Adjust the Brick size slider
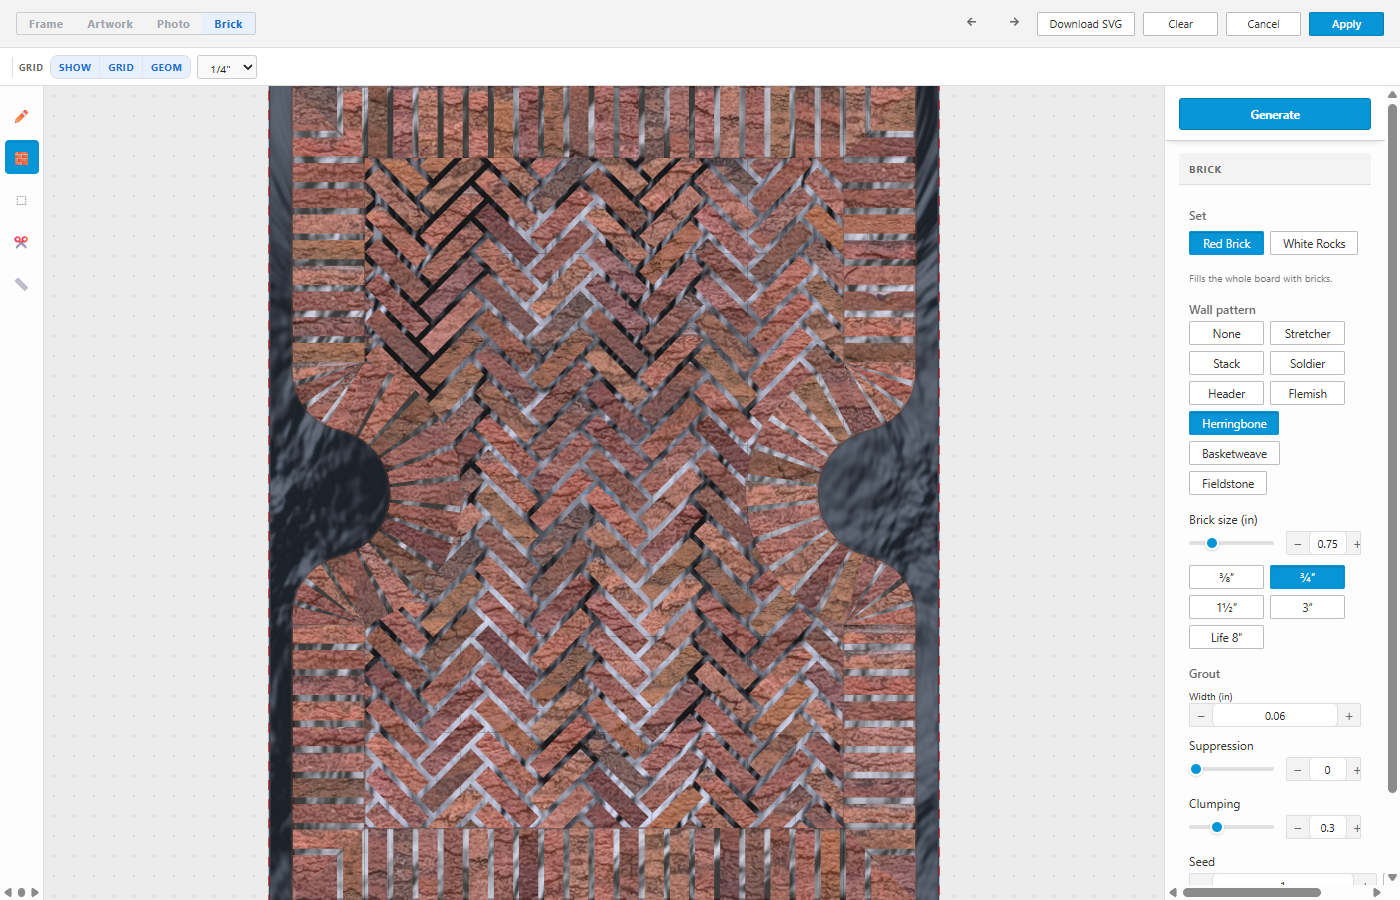 coord(1231,543)
